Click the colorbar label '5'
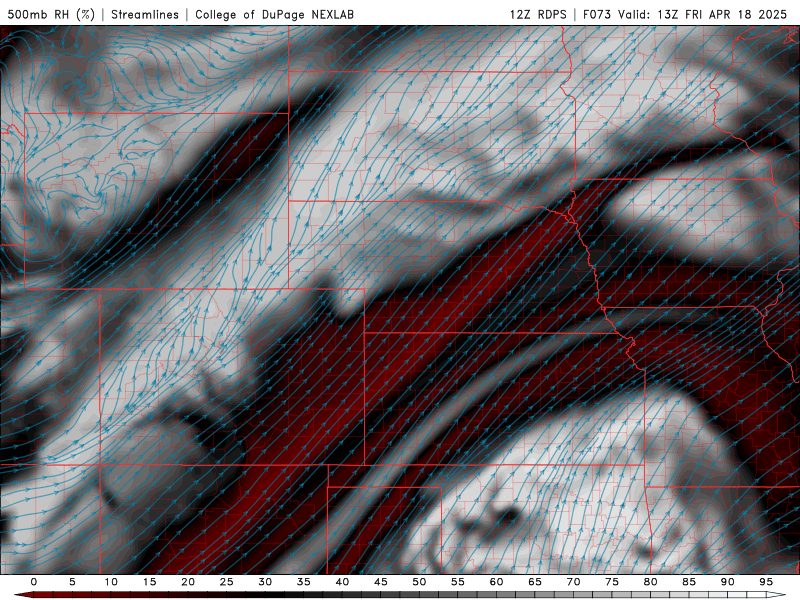This screenshot has height=600, width=800. pos(72,582)
